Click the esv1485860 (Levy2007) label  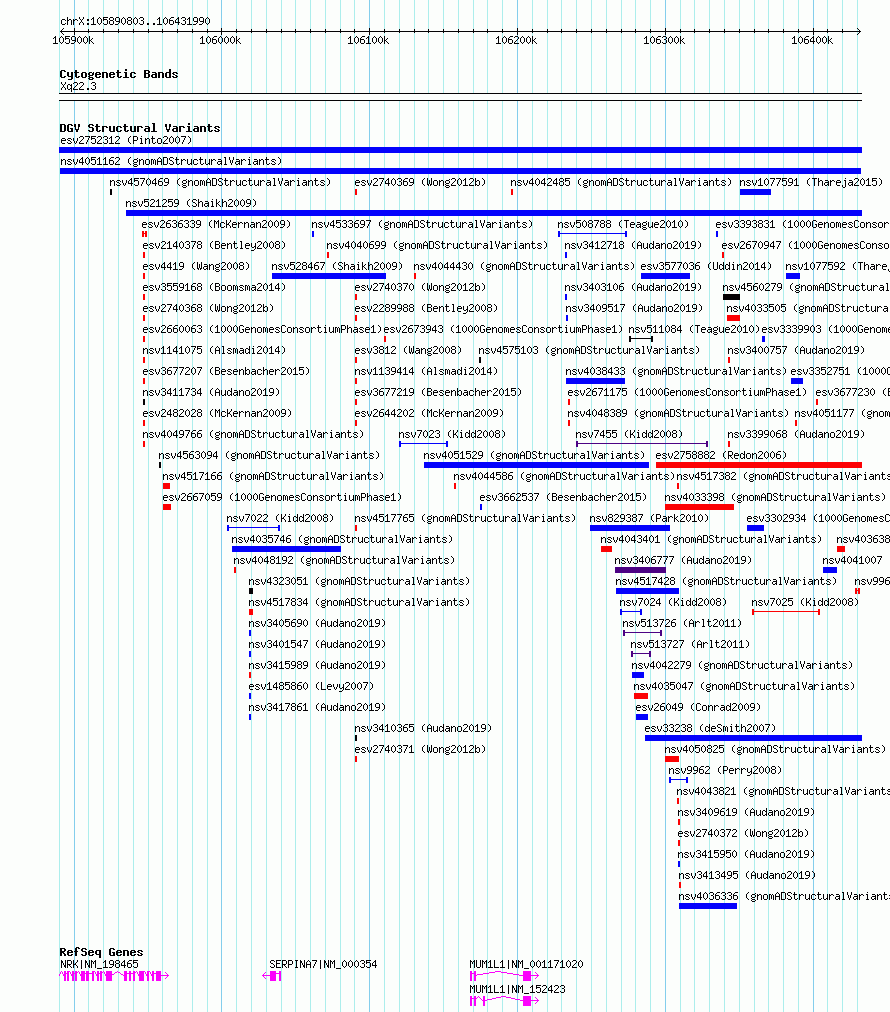pyautogui.click(x=311, y=686)
